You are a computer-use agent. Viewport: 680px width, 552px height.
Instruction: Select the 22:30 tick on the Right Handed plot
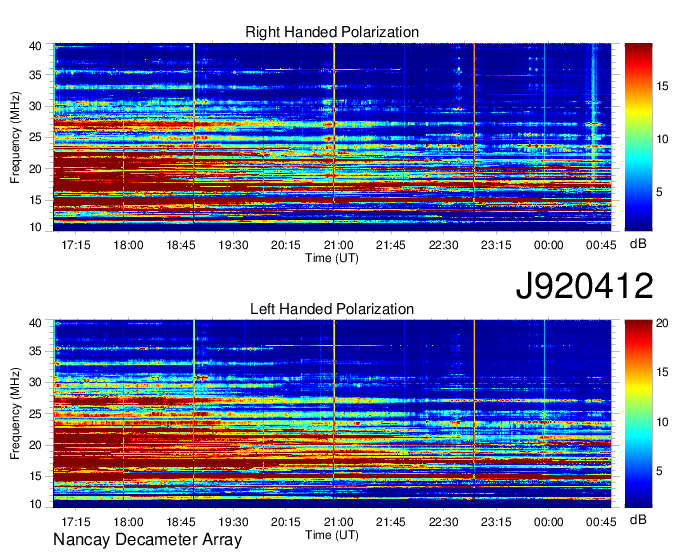(x=444, y=245)
